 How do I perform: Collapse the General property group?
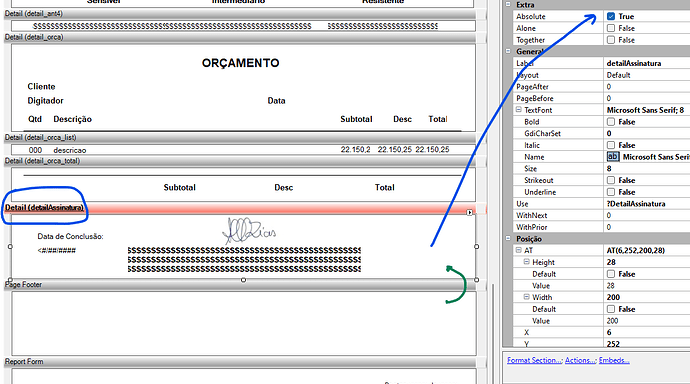(x=508, y=51)
